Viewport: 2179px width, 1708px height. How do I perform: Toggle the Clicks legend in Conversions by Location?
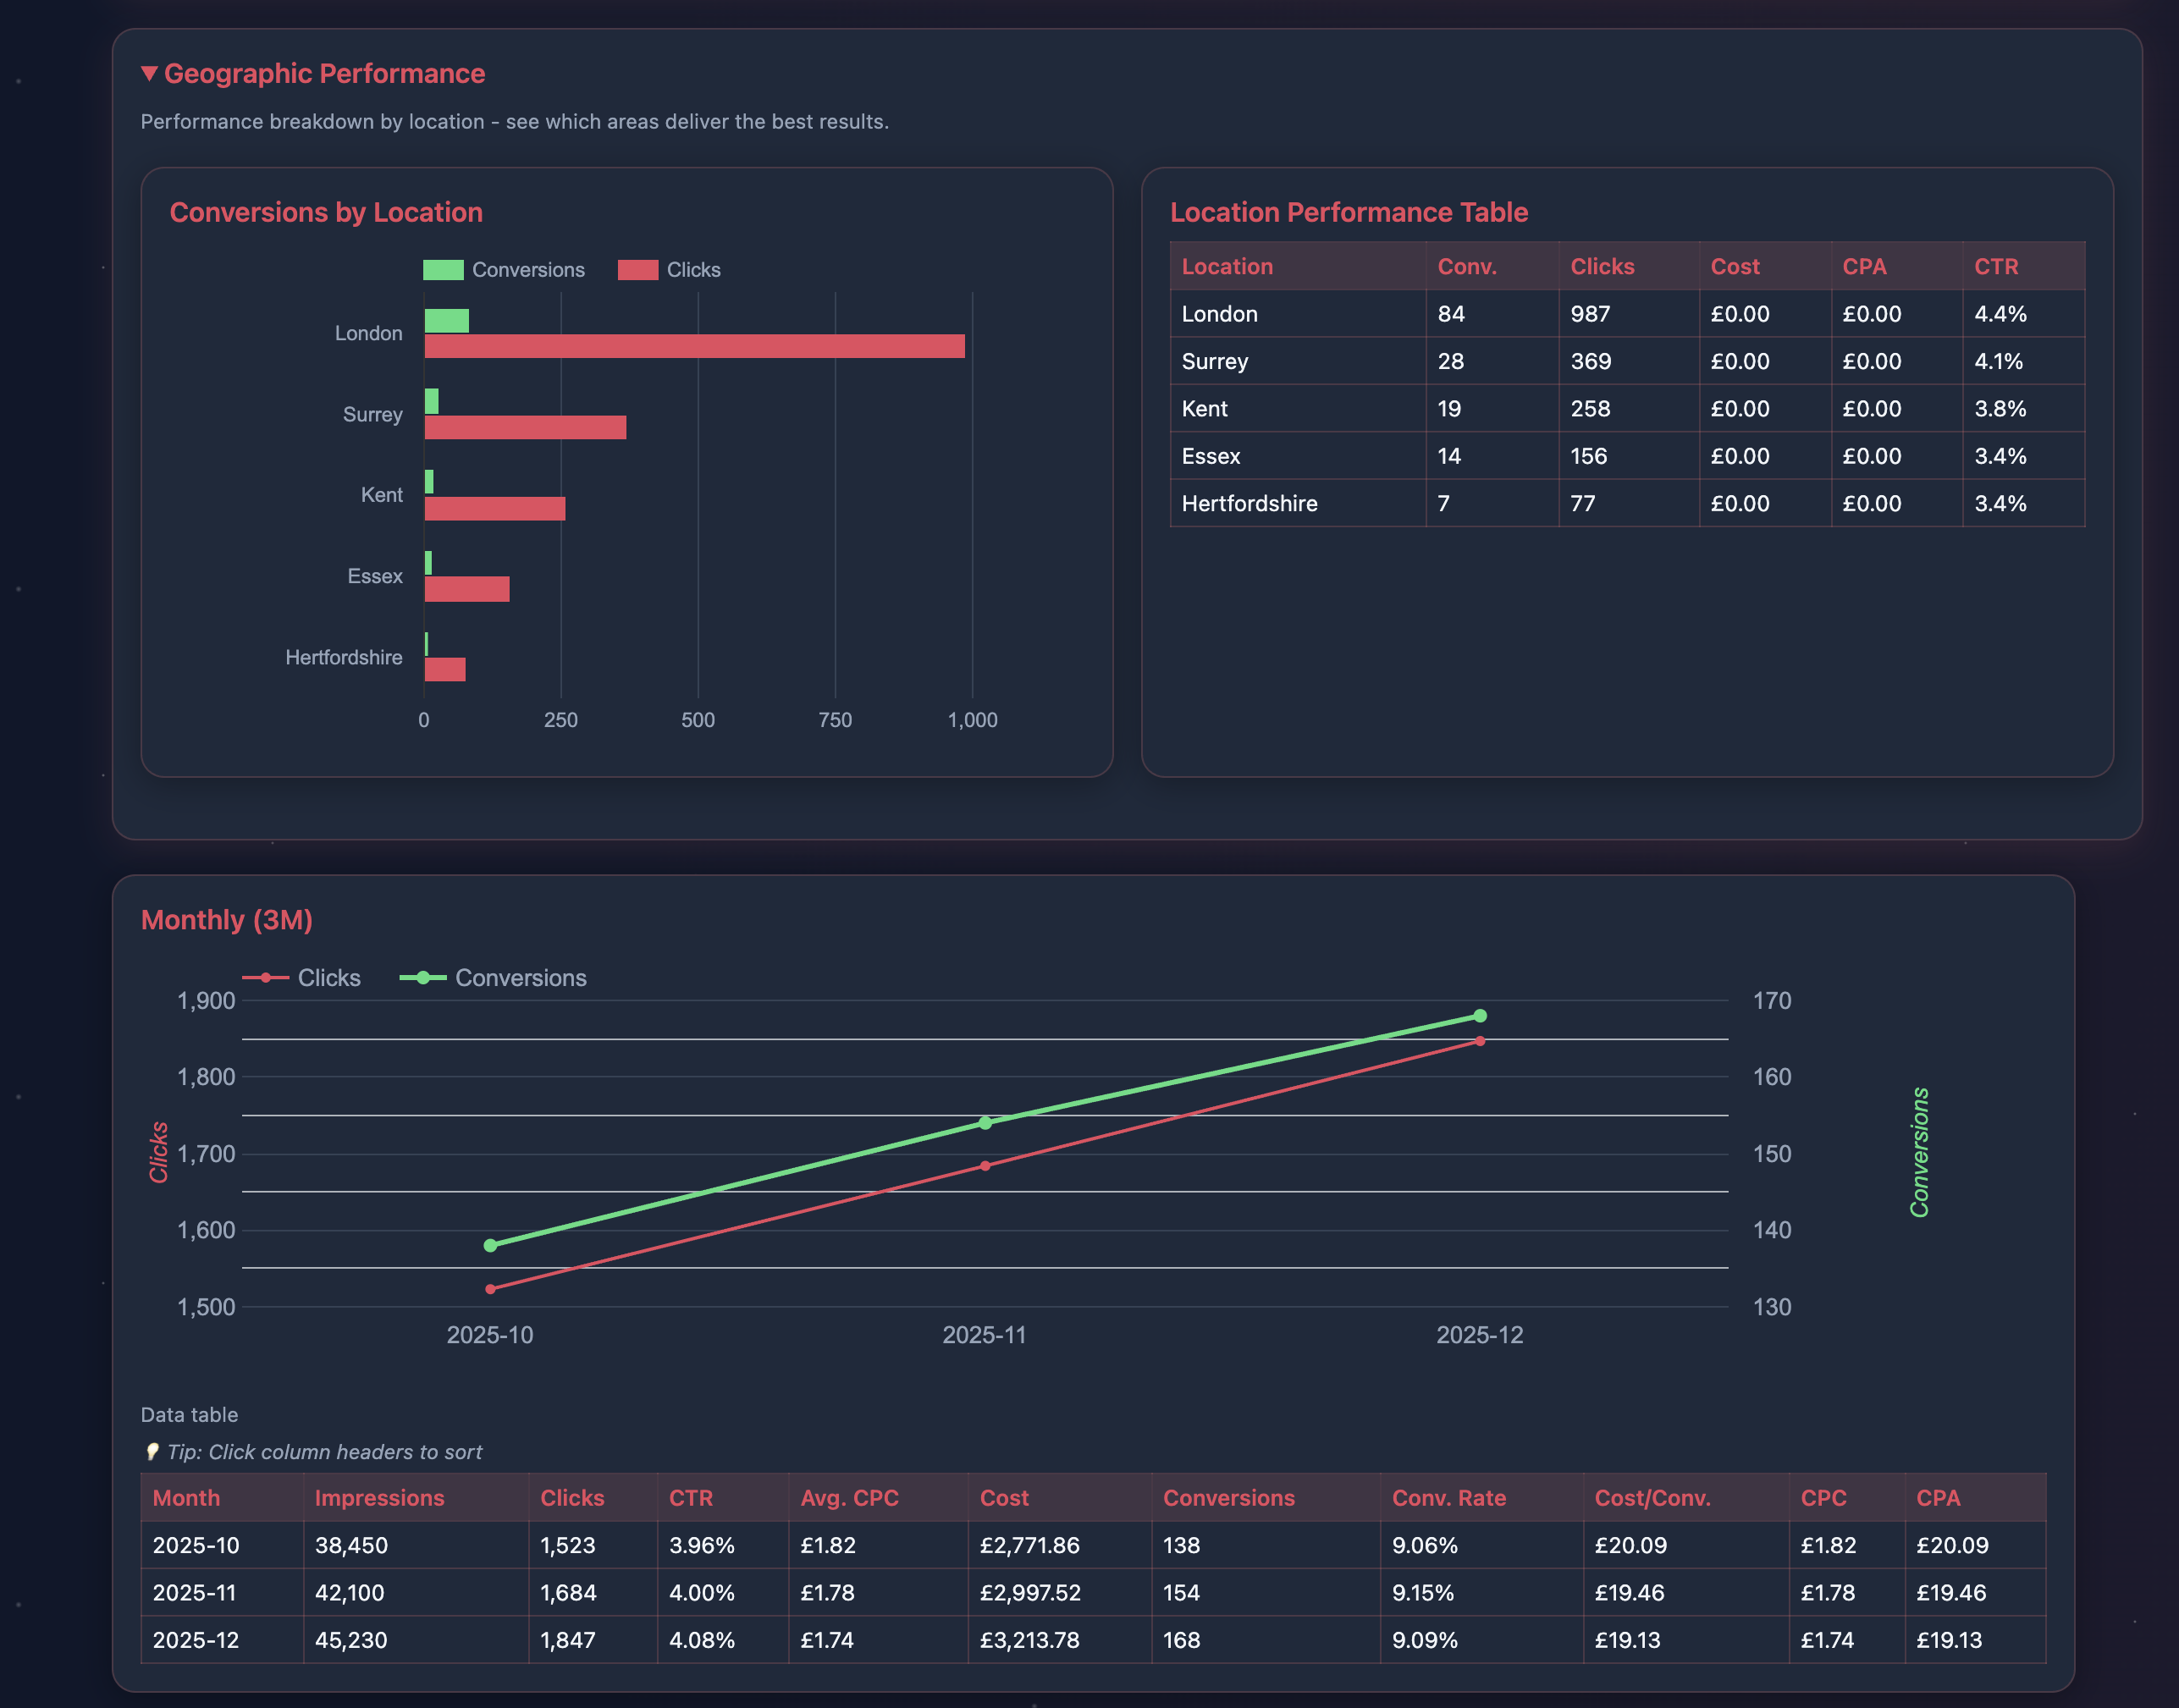[637, 269]
